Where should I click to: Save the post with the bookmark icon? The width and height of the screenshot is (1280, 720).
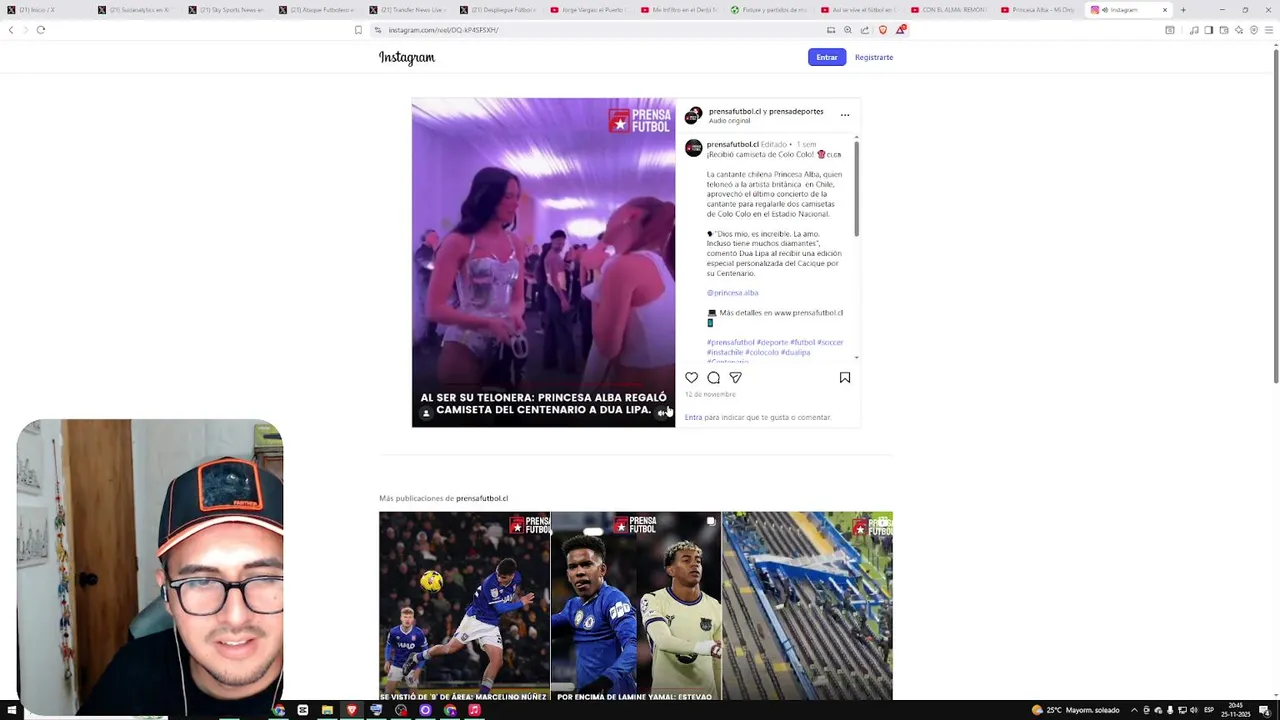point(845,378)
